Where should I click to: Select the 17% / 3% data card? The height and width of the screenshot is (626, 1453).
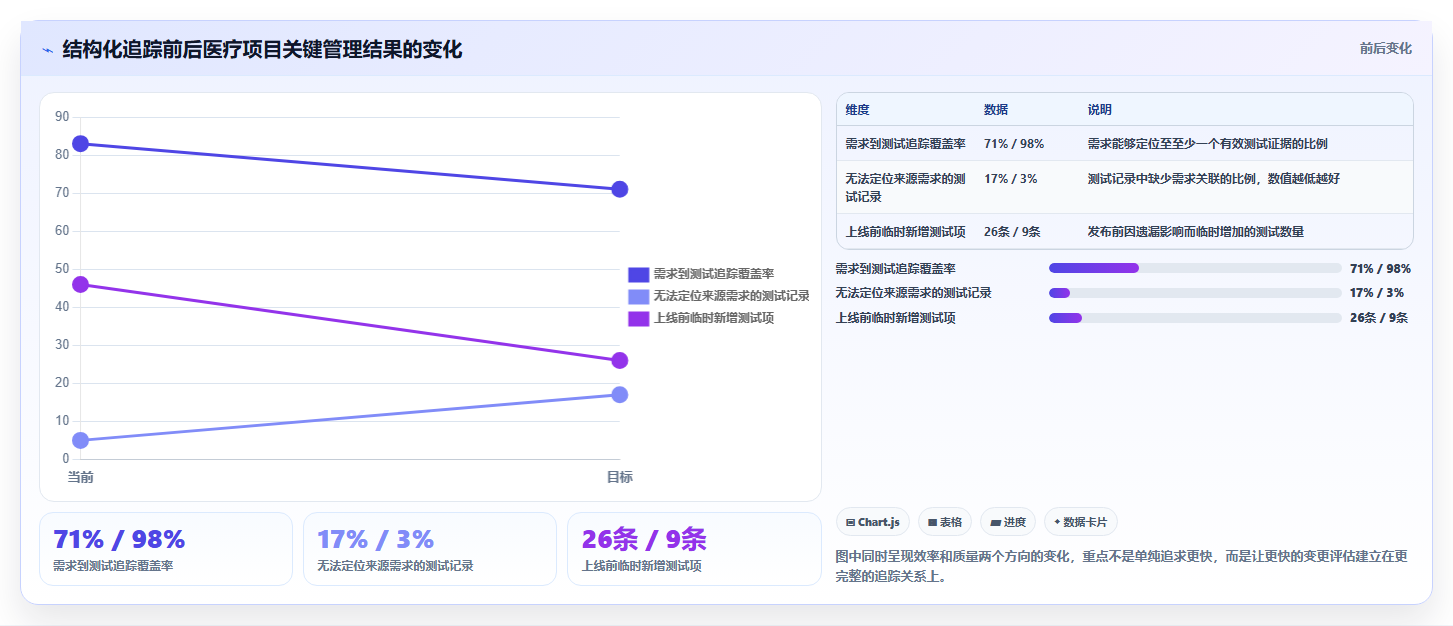(430, 549)
